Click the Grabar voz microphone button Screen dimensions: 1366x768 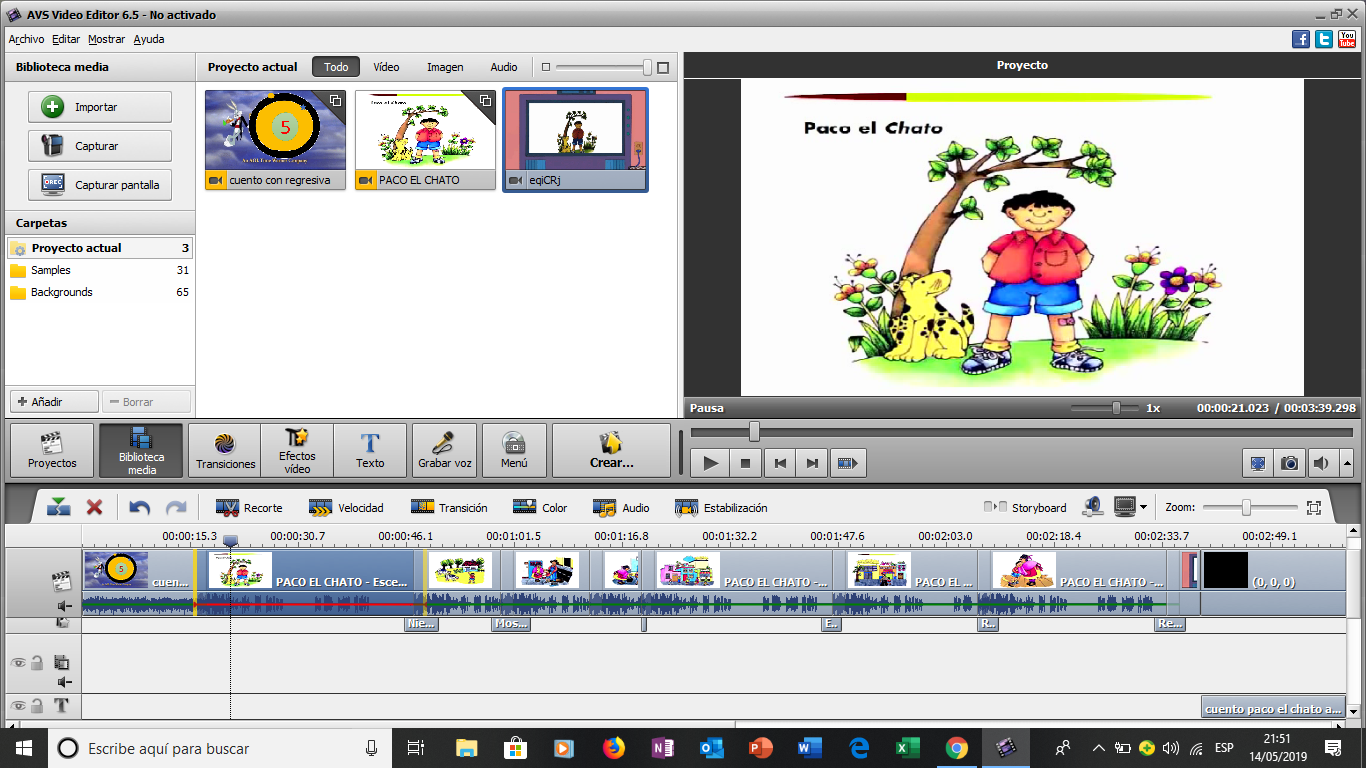(x=444, y=450)
